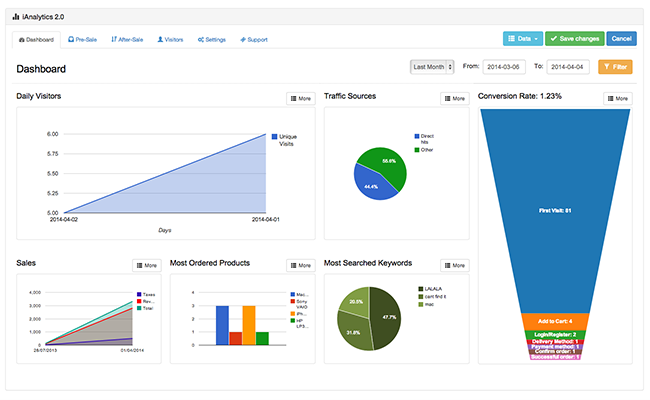Click the Cancel button
Image resolution: width=650 pixels, height=400 pixels.
click(x=621, y=39)
